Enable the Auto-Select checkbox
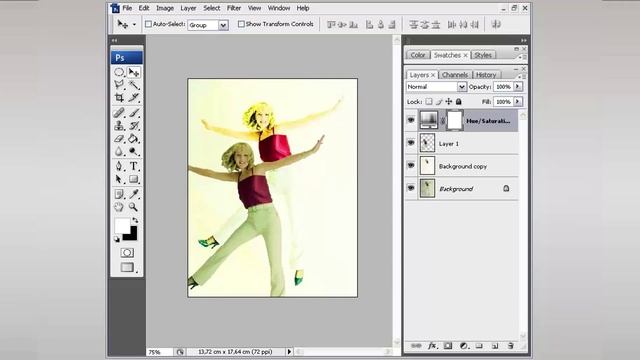The image size is (640, 360). (x=148, y=24)
